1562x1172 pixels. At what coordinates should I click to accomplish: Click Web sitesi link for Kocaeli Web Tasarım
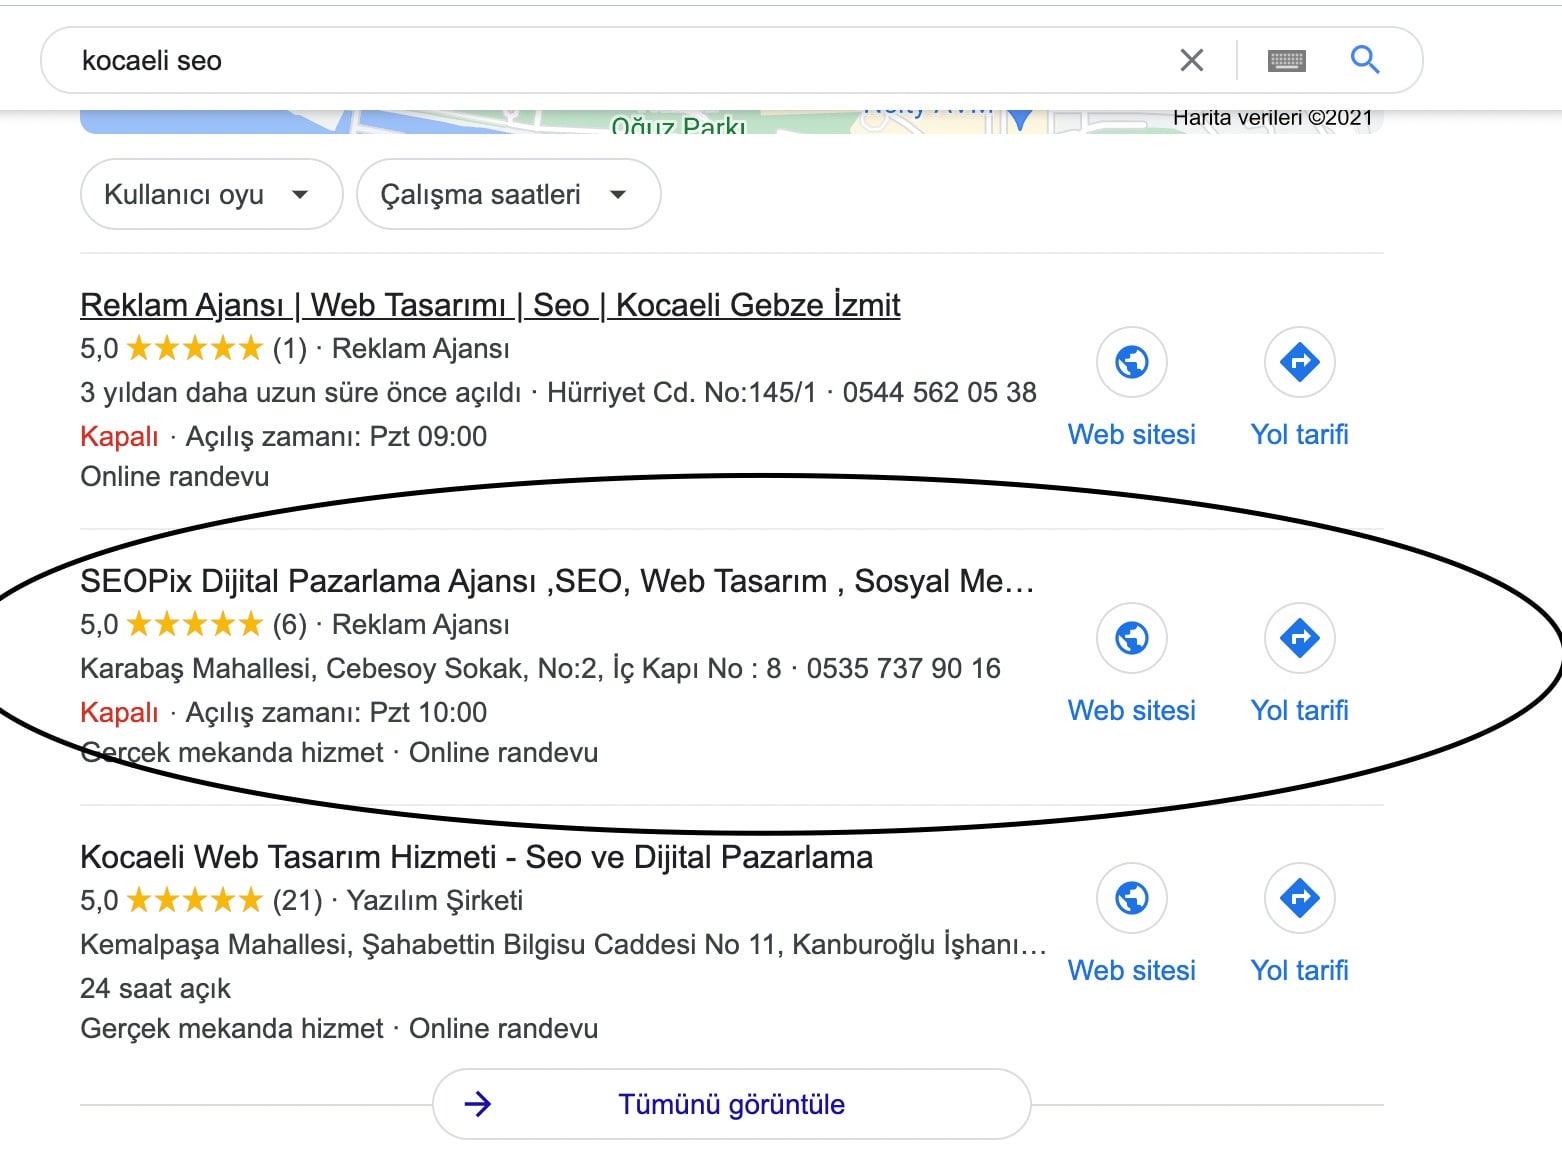point(1132,971)
